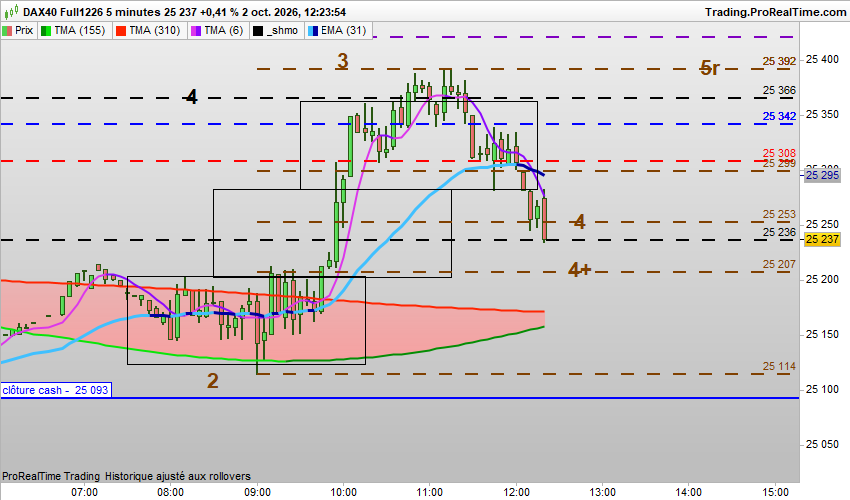Click the 25 114 level label
This screenshot has width=850, height=500.
pos(779,366)
